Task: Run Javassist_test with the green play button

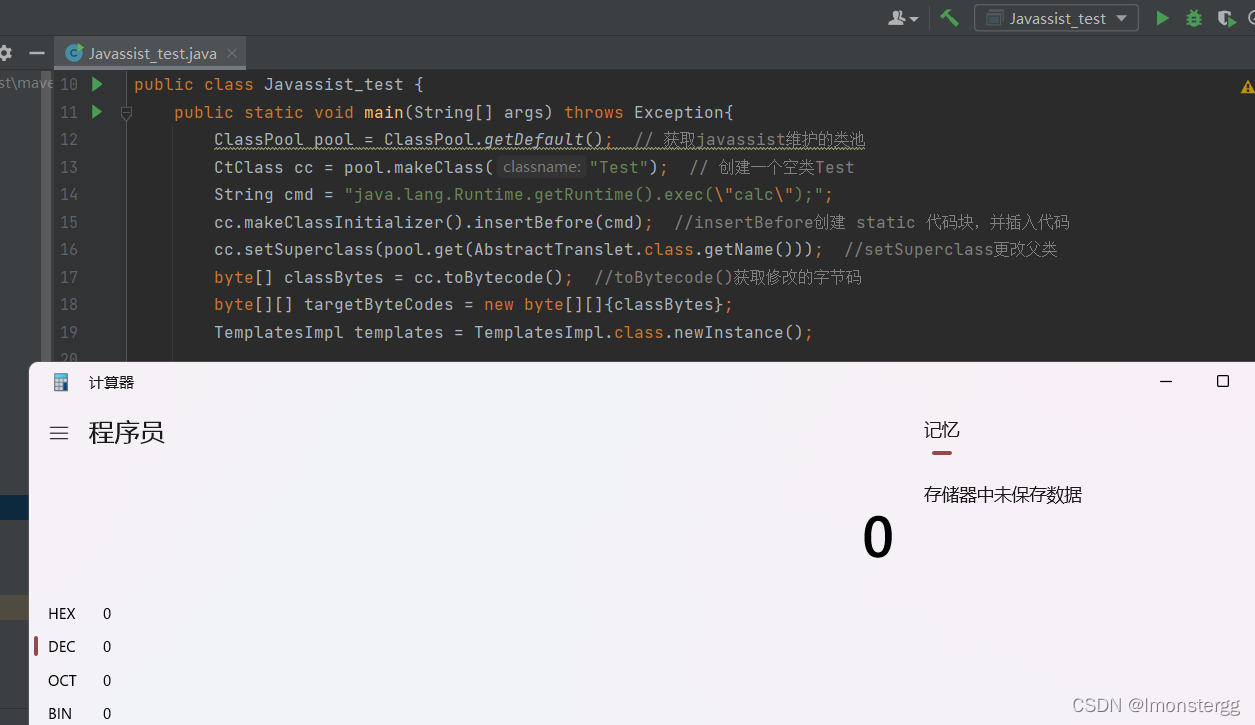Action: [1162, 18]
